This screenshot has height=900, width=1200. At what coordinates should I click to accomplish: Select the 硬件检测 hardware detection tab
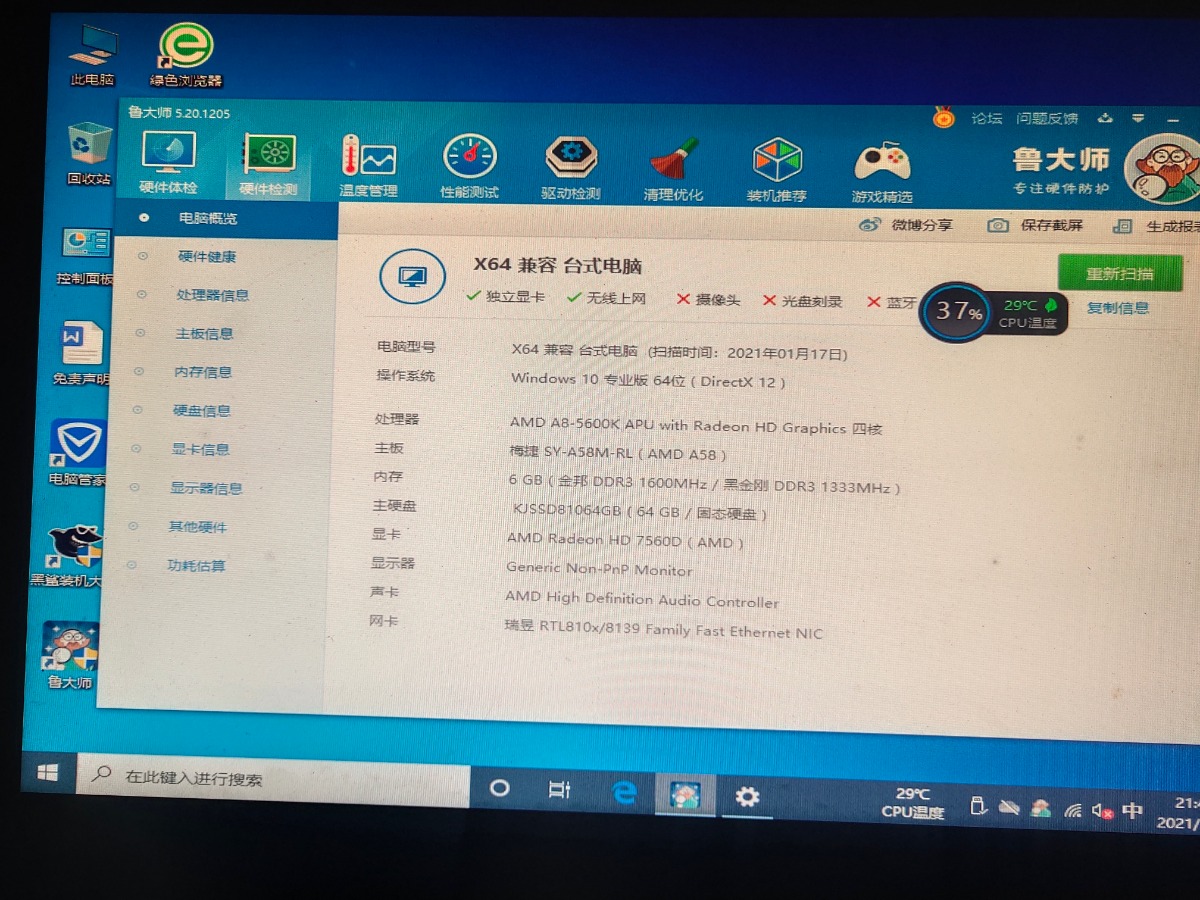[268, 165]
